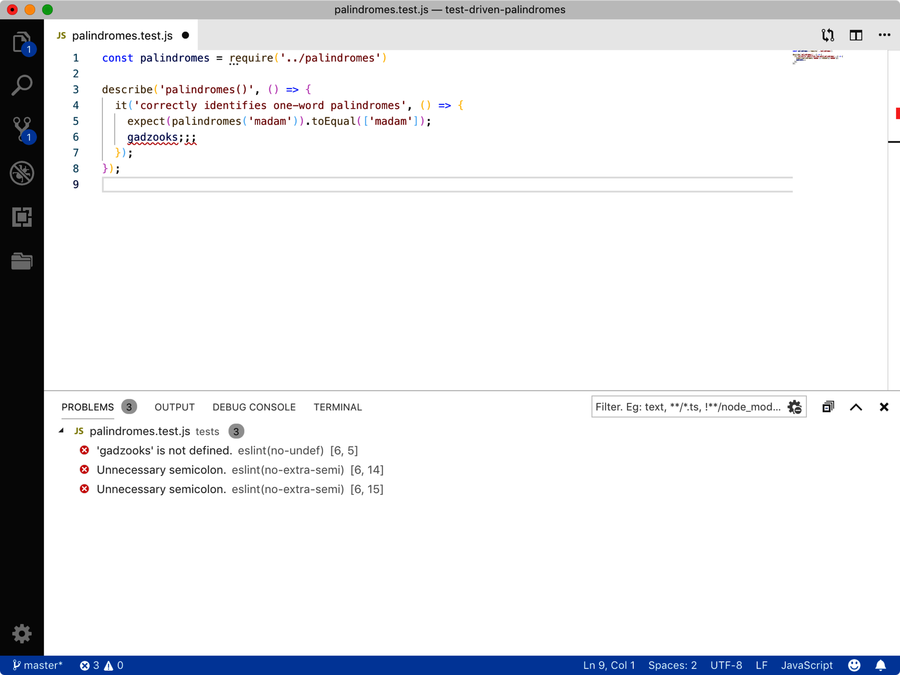Open the more actions ellipsis menu
This screenshot has width=900, height=675.
[884, 35]
